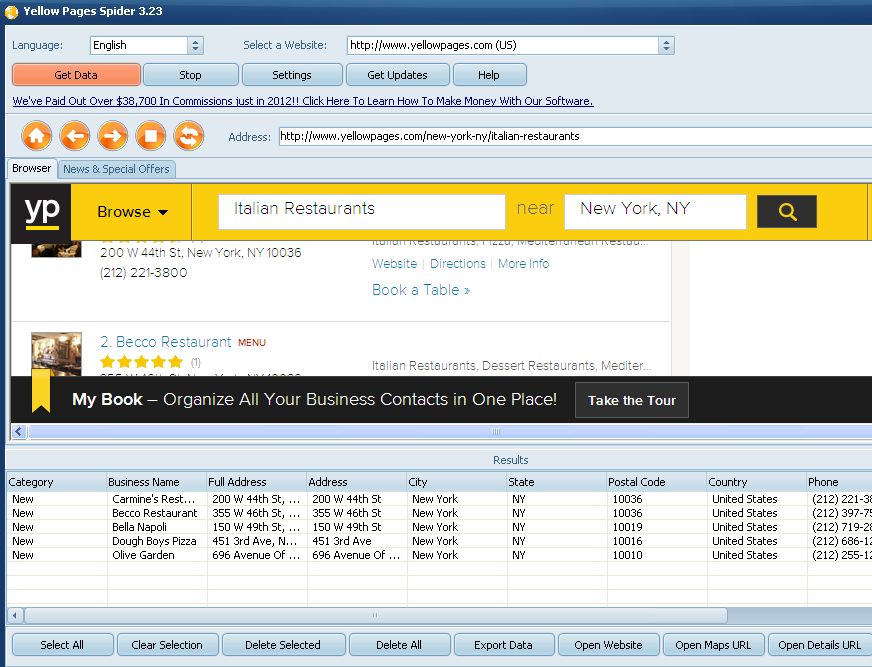Select Bella Napoli row in results
This screenshot has height=667, width=872.
439,527
